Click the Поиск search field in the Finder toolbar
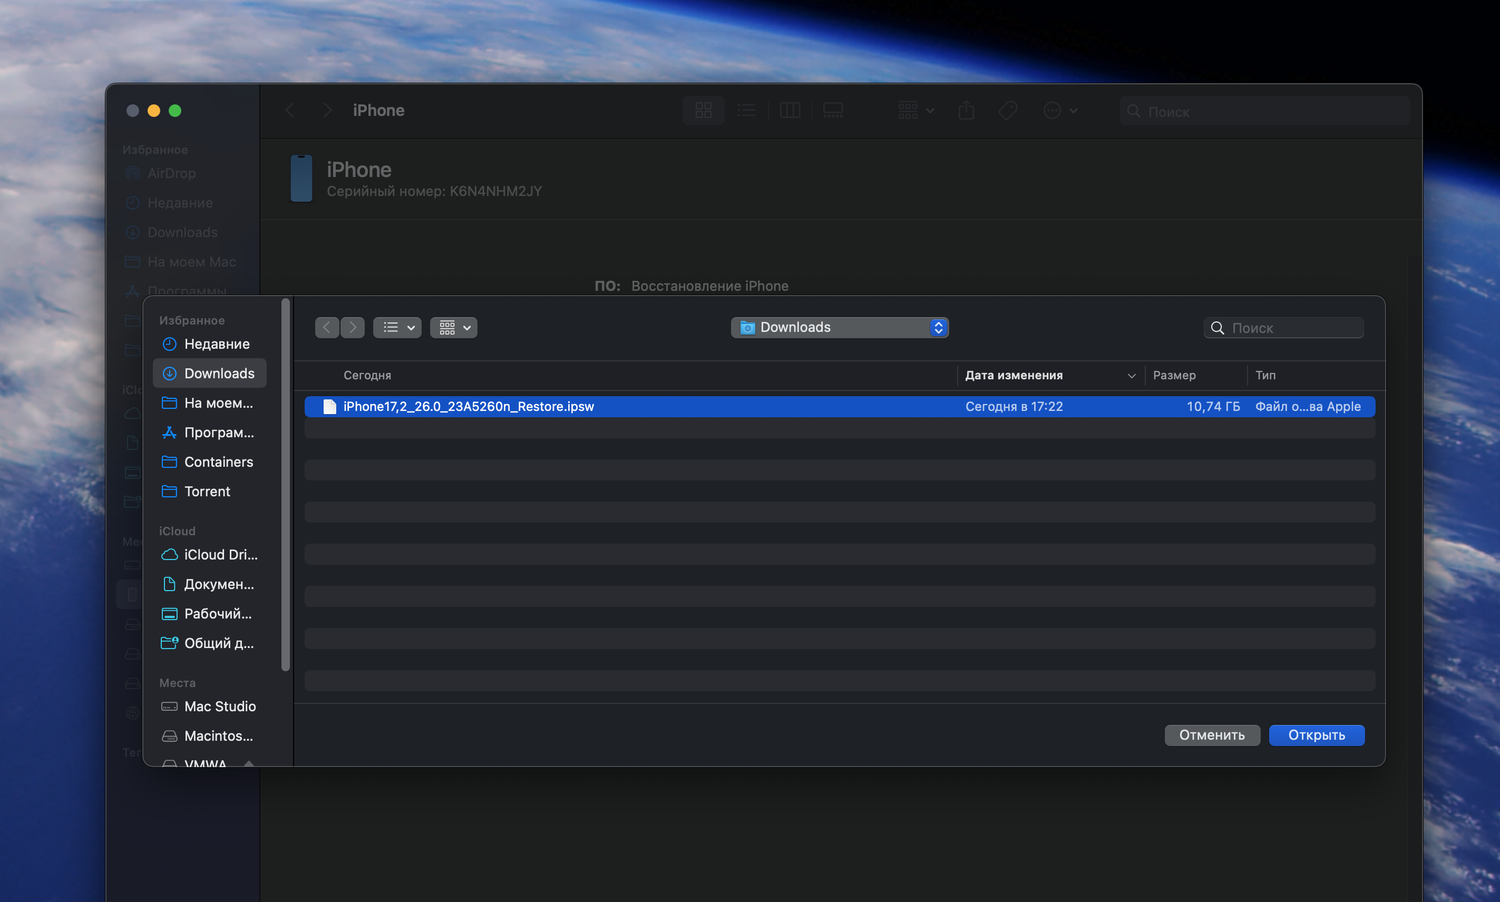This screenshot has width=1500, height=902. [1265, 111]
